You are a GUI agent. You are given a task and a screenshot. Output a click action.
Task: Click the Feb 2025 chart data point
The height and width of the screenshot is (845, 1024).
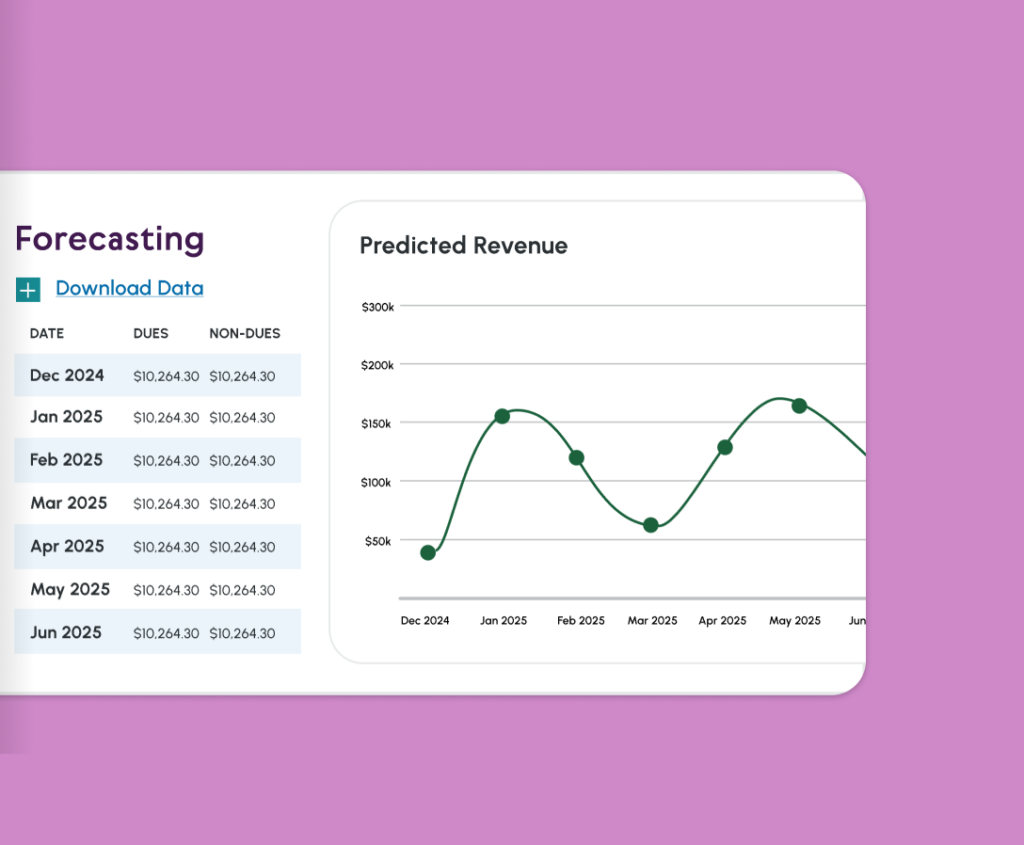(x=576, y=458)
